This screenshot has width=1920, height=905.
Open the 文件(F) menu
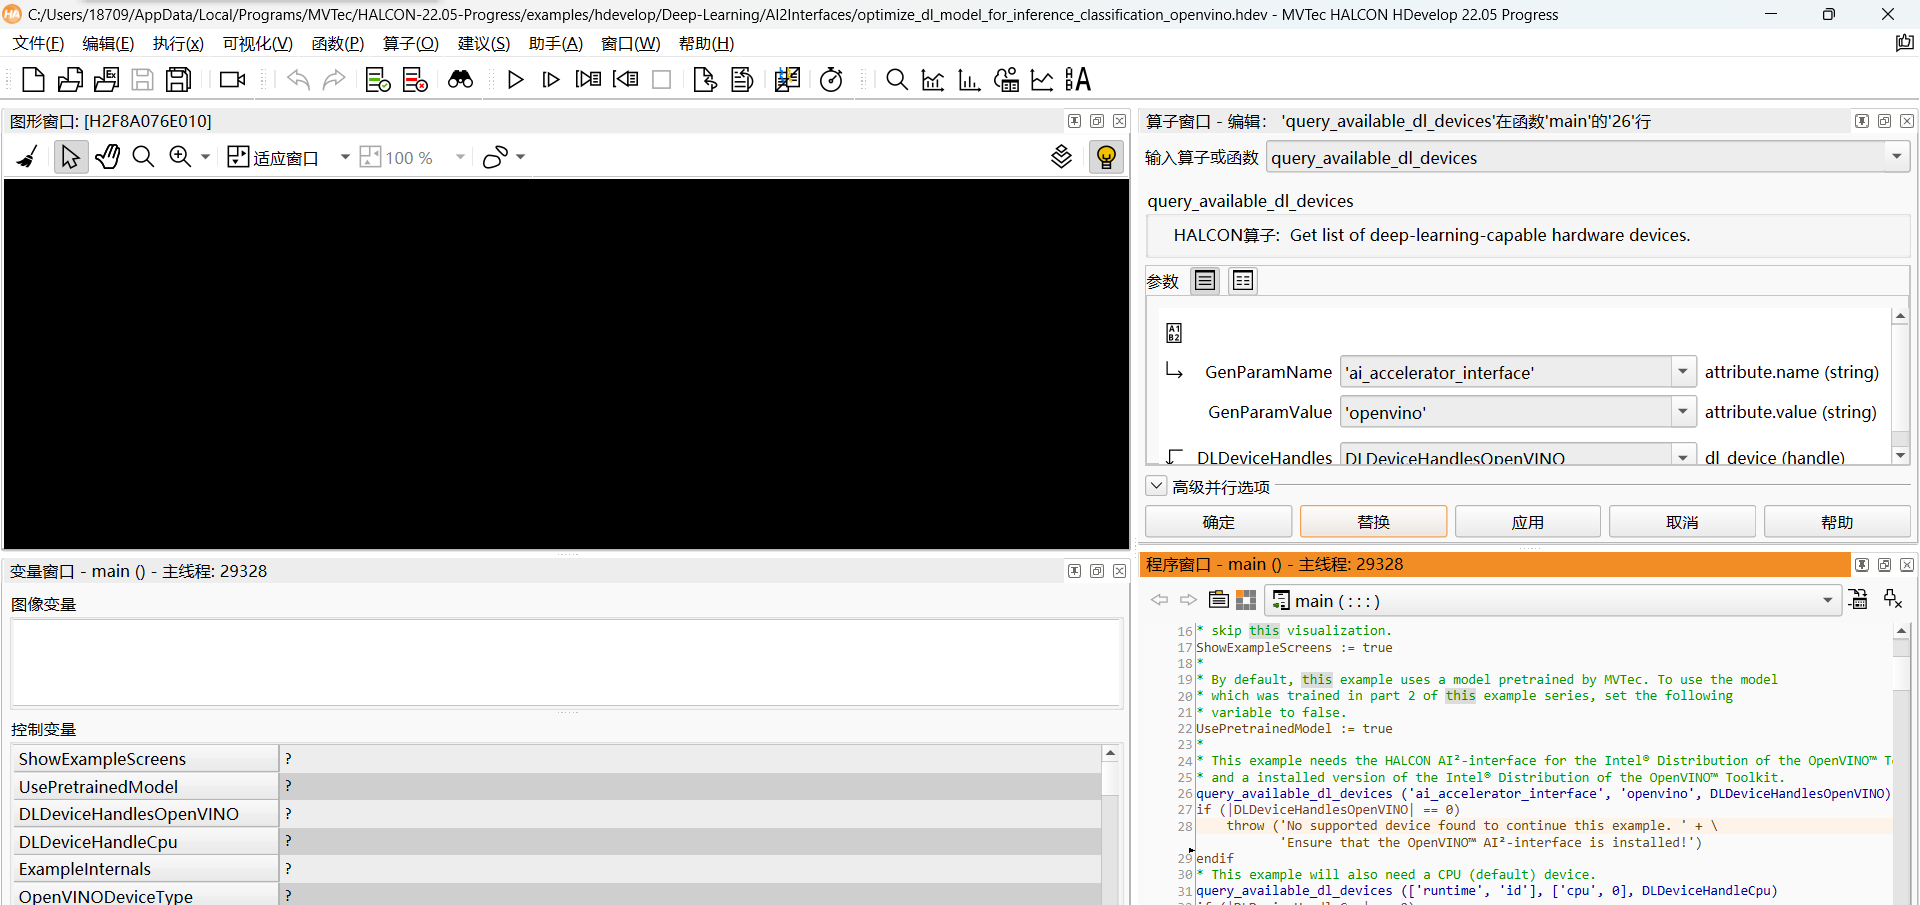pos(38,44)
